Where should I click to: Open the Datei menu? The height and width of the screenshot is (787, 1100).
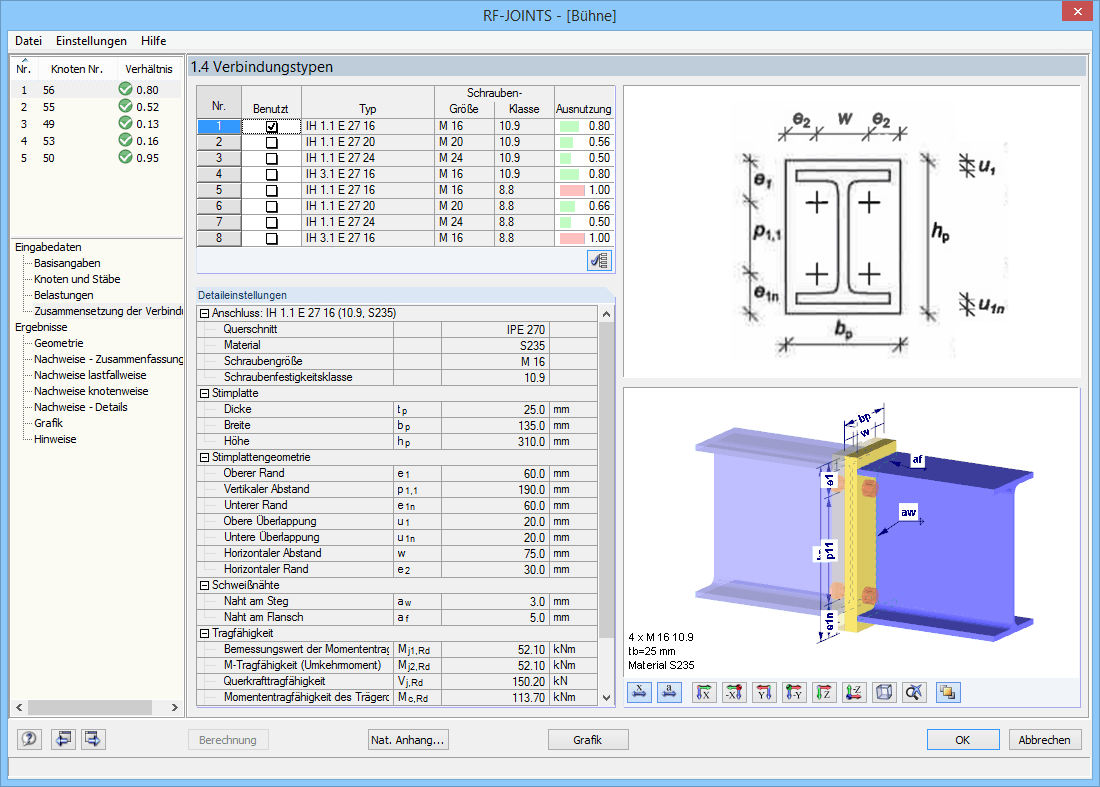coord(29,41)
